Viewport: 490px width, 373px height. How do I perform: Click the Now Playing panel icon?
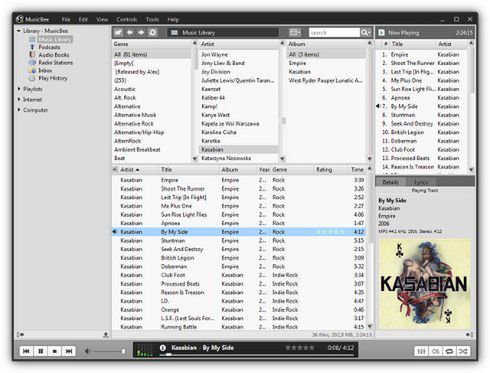(381, 33)
